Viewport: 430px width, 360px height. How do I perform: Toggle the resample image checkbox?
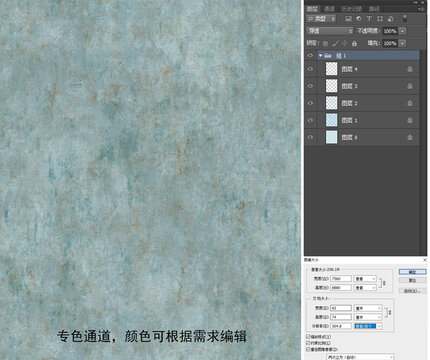click(308, 349)
